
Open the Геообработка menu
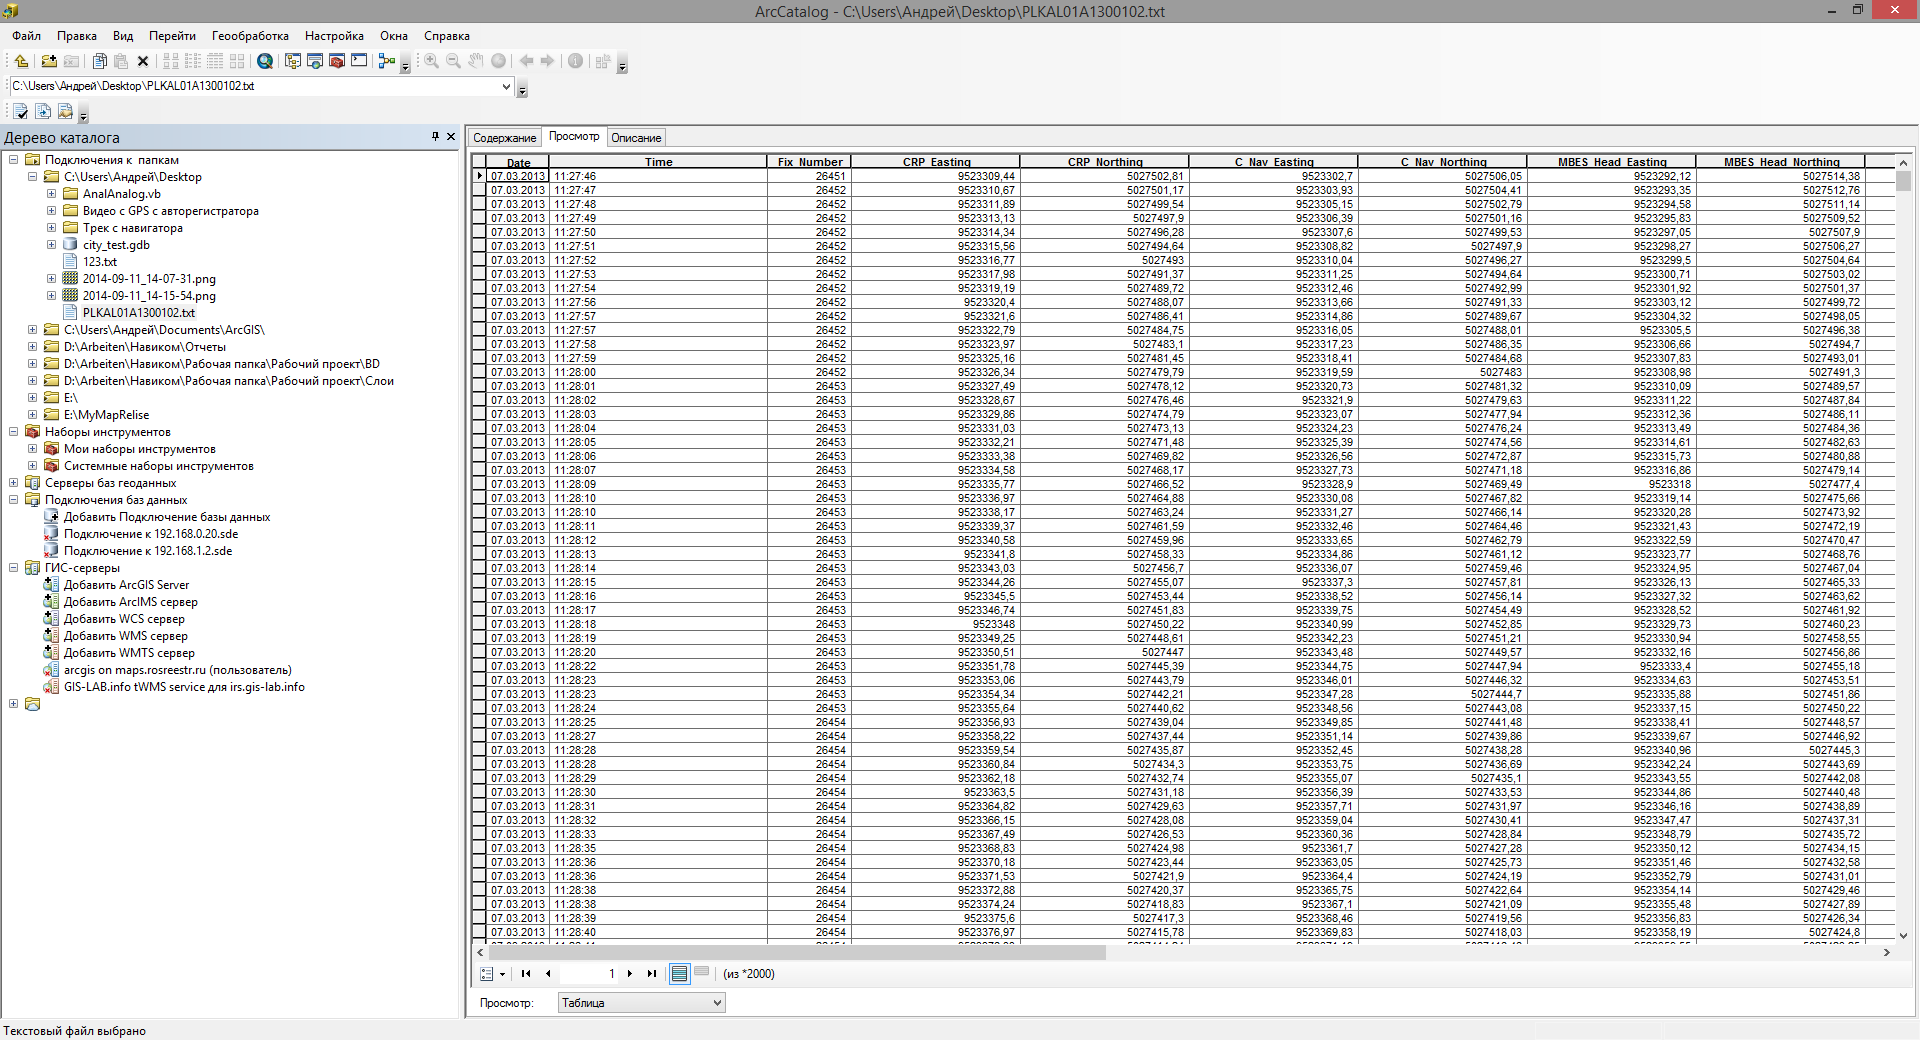(x=248, y=36)
